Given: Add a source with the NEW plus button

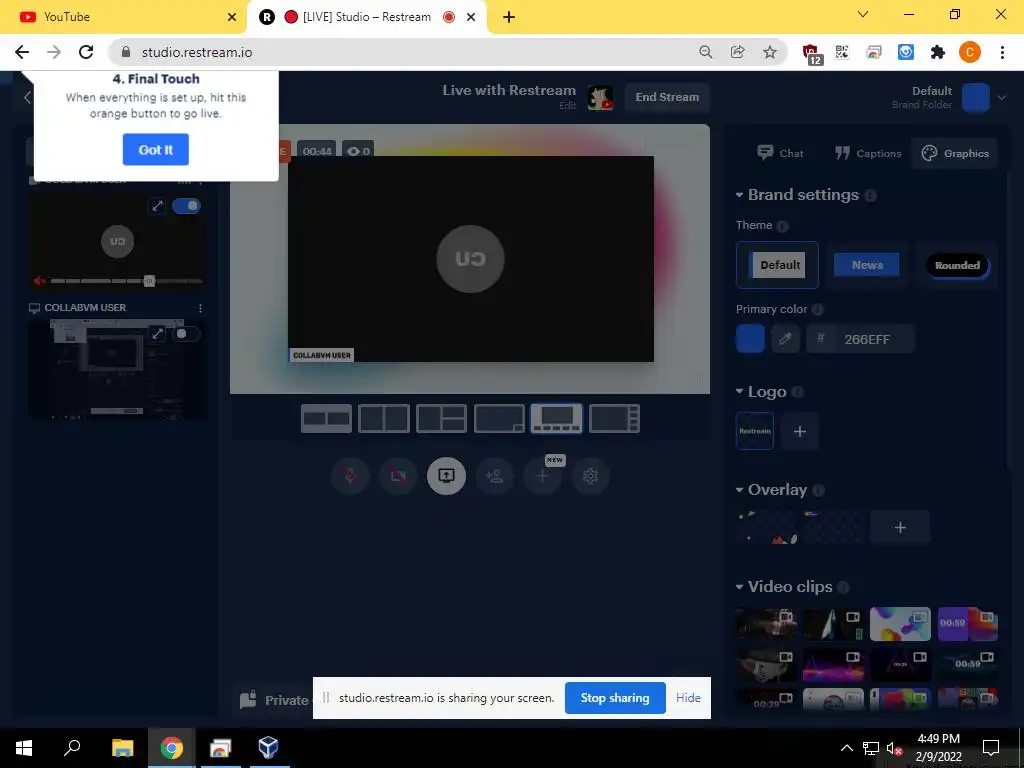Looking at the screenshot, I should pyautogui.click(x=542, y=476).
